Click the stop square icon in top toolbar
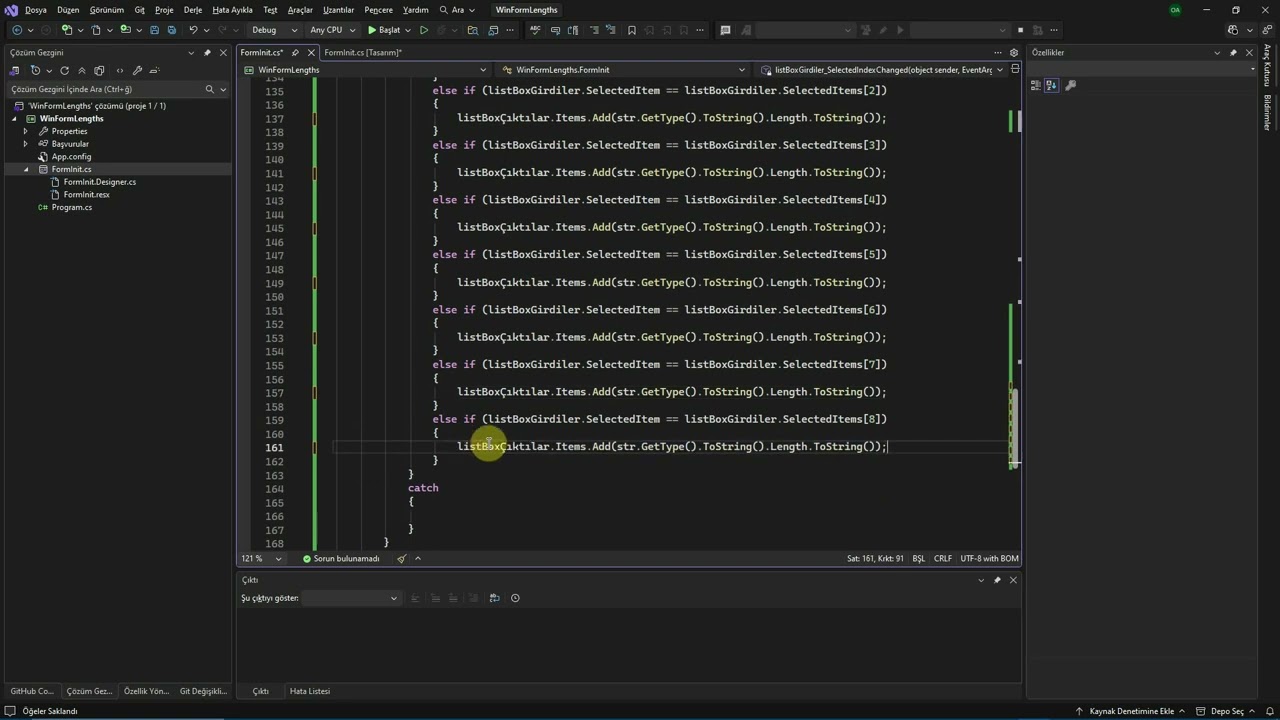The height and width of the screenshot is (720, 1280). coord(1020,30)
